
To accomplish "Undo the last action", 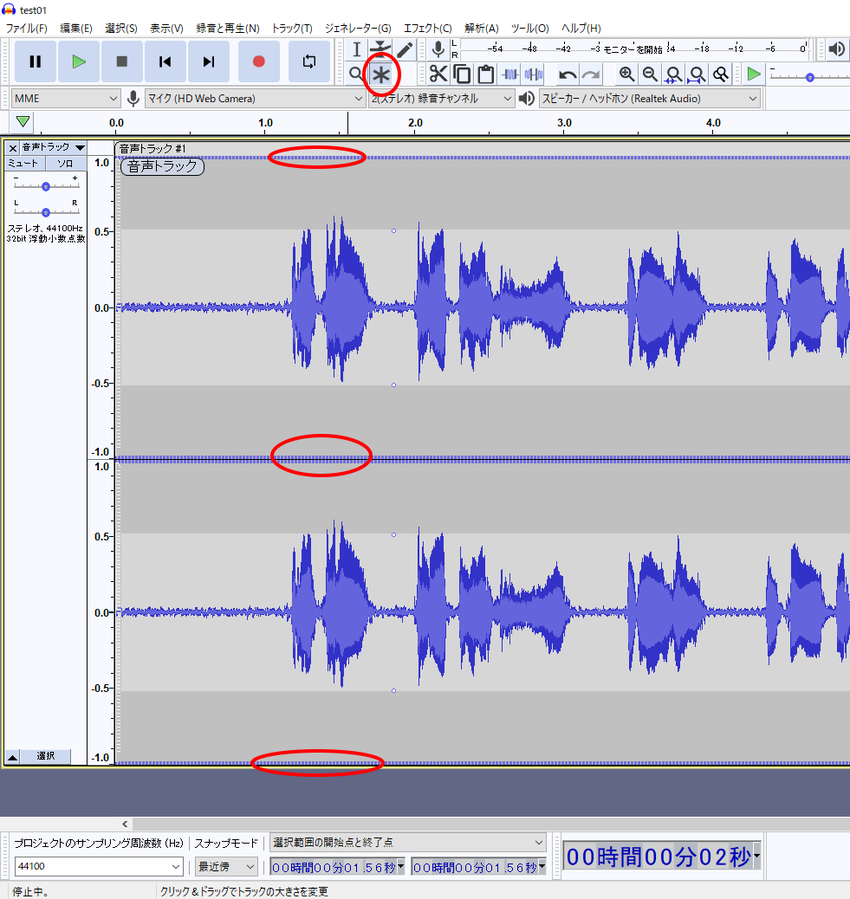I will click(x=567, y=75).
